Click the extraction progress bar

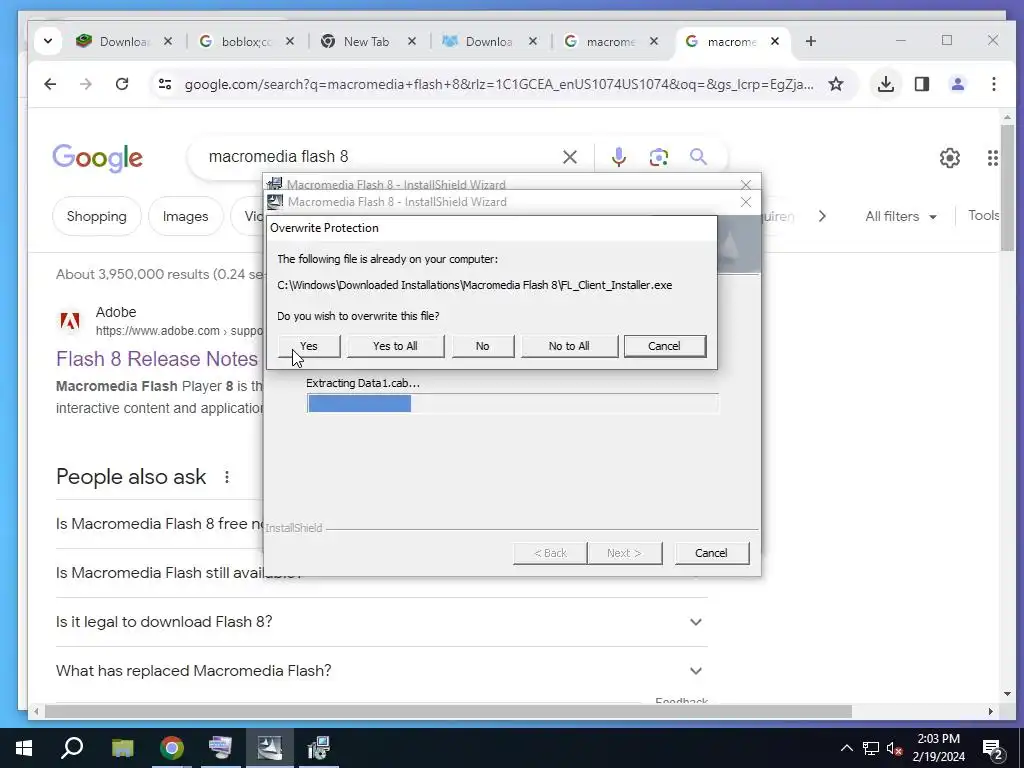513,404
